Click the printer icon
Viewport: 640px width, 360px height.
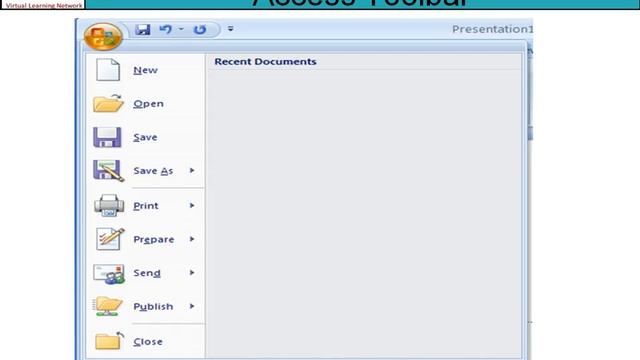point(109,205)
